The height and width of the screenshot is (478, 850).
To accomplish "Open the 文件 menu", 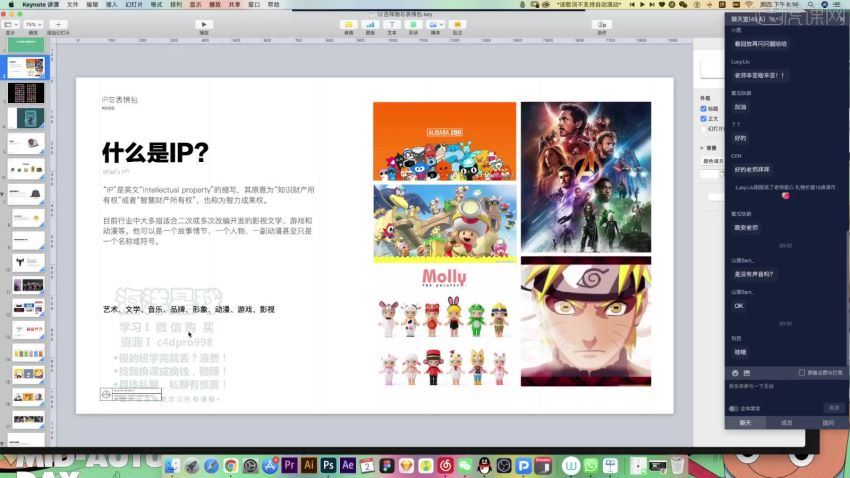I will tap(73, 4).
